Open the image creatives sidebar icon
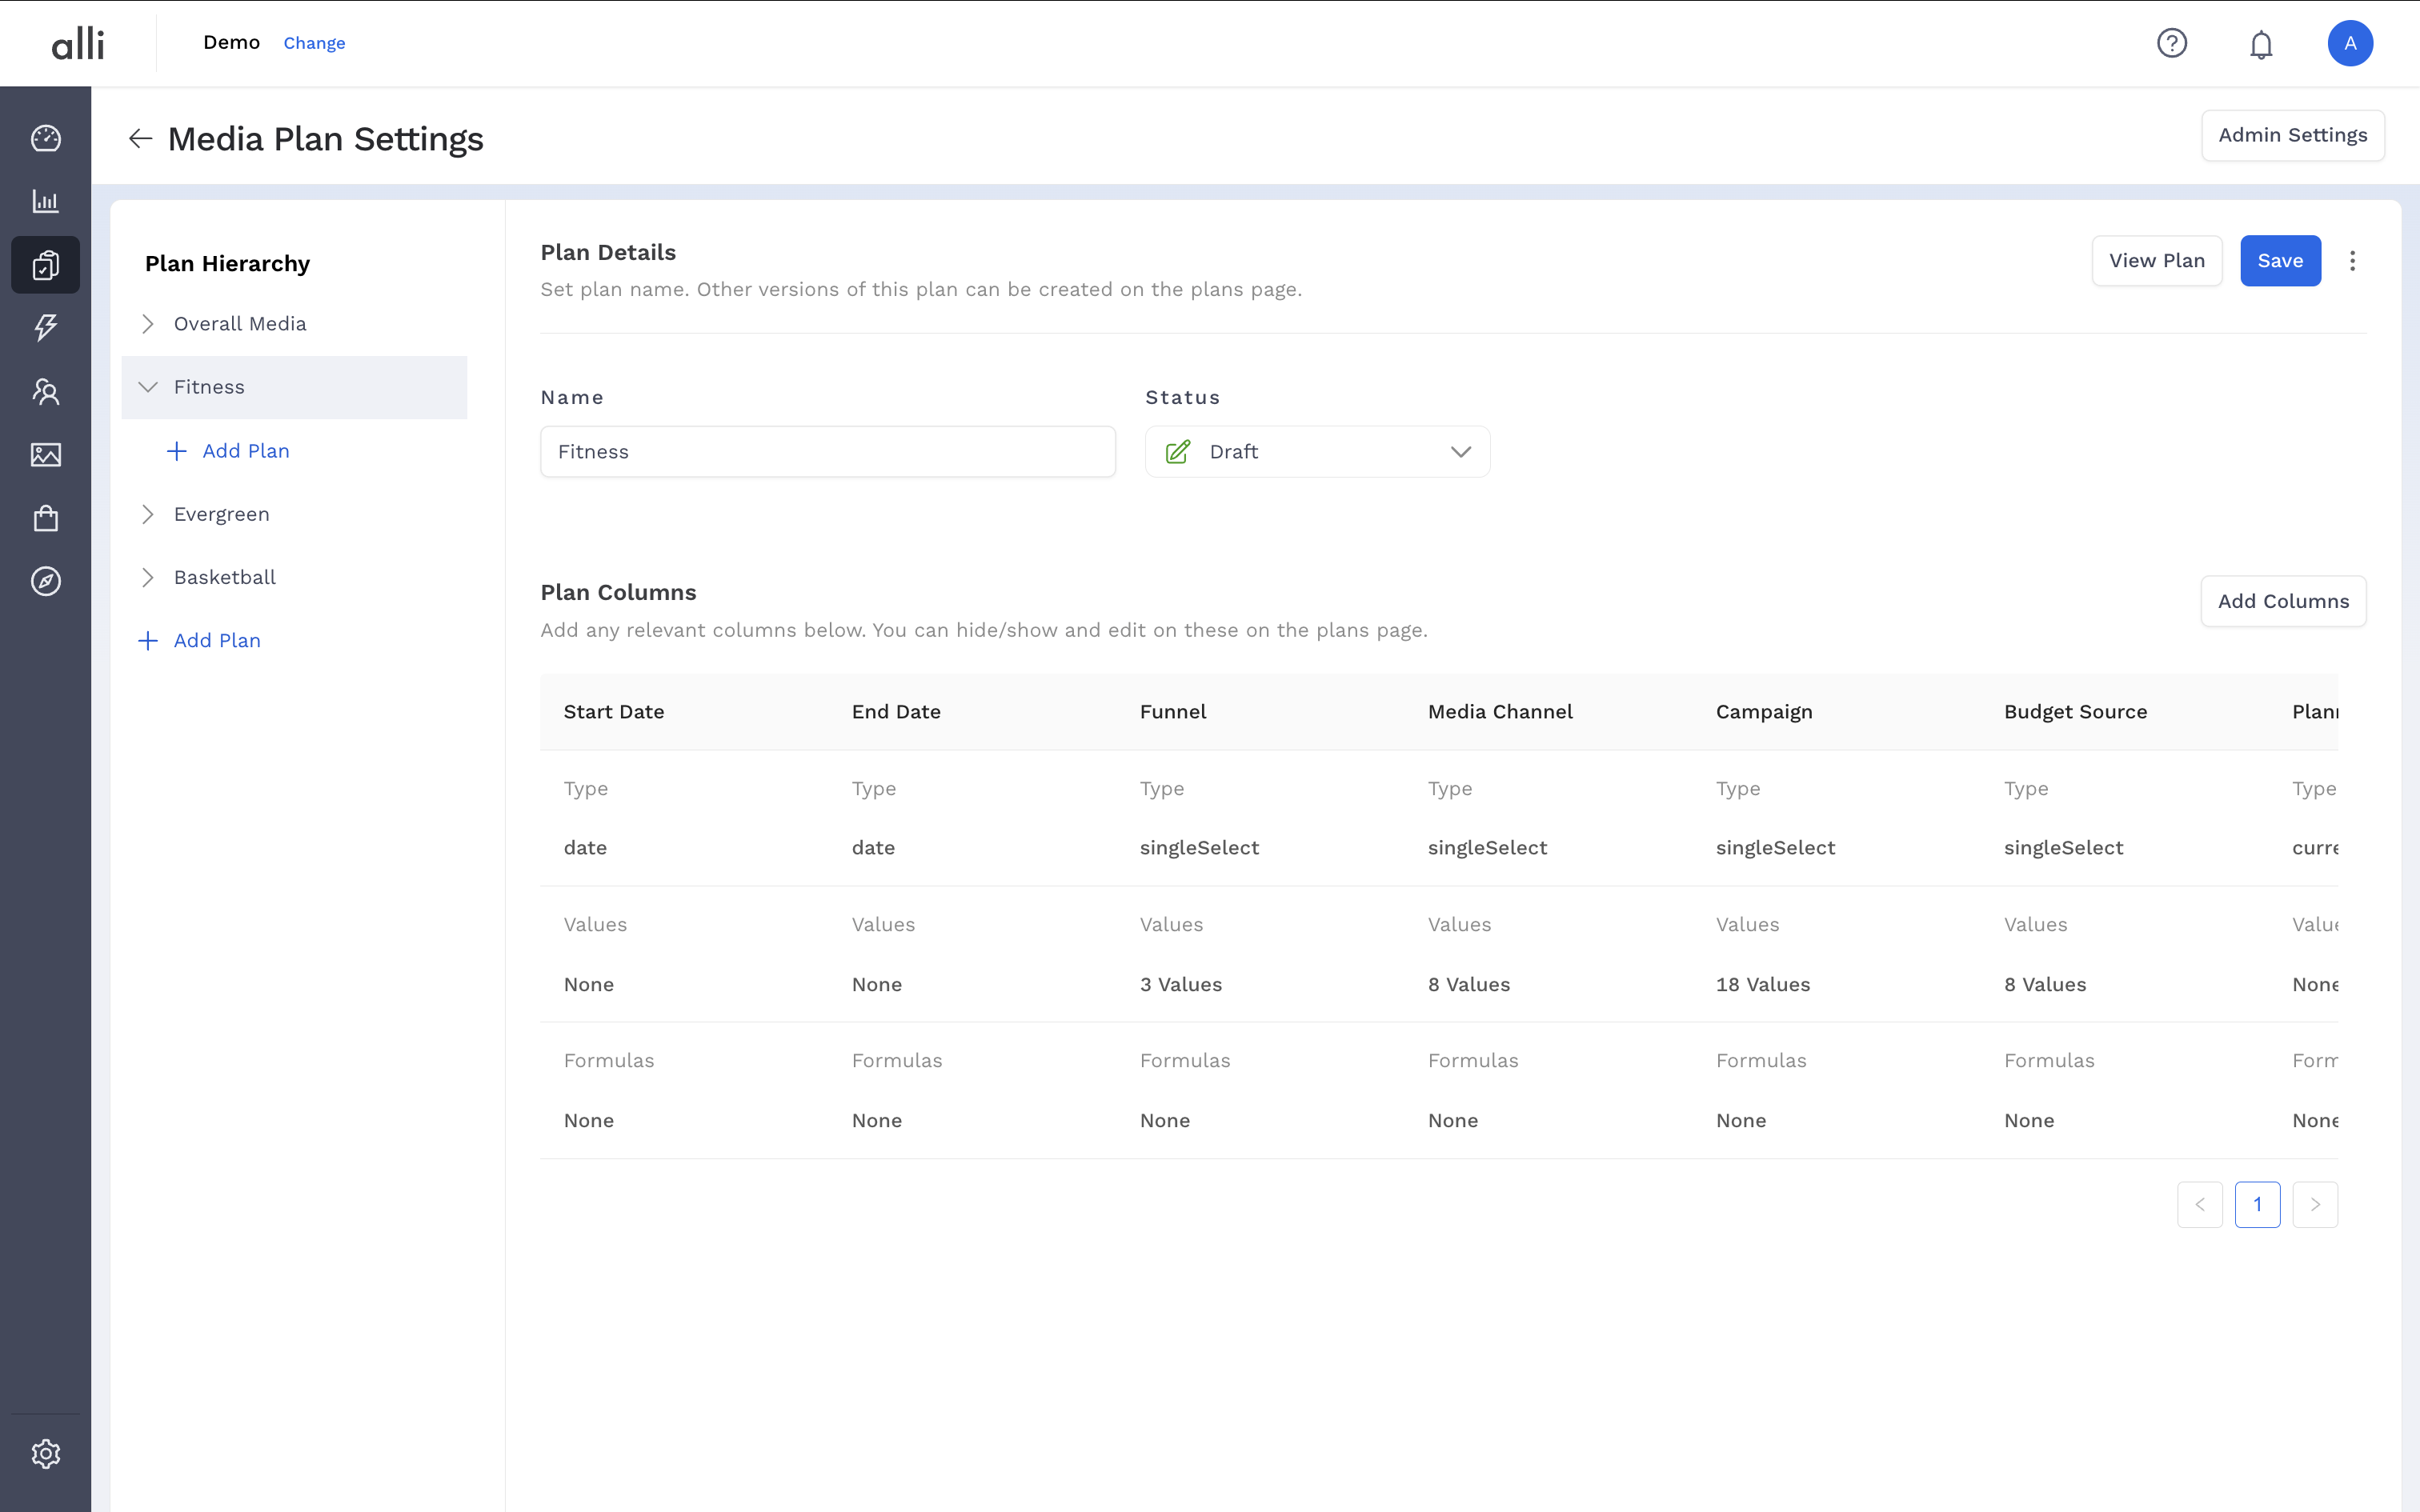The width and height of the screenshot is (2420, 1512). (x=46, y=455)
